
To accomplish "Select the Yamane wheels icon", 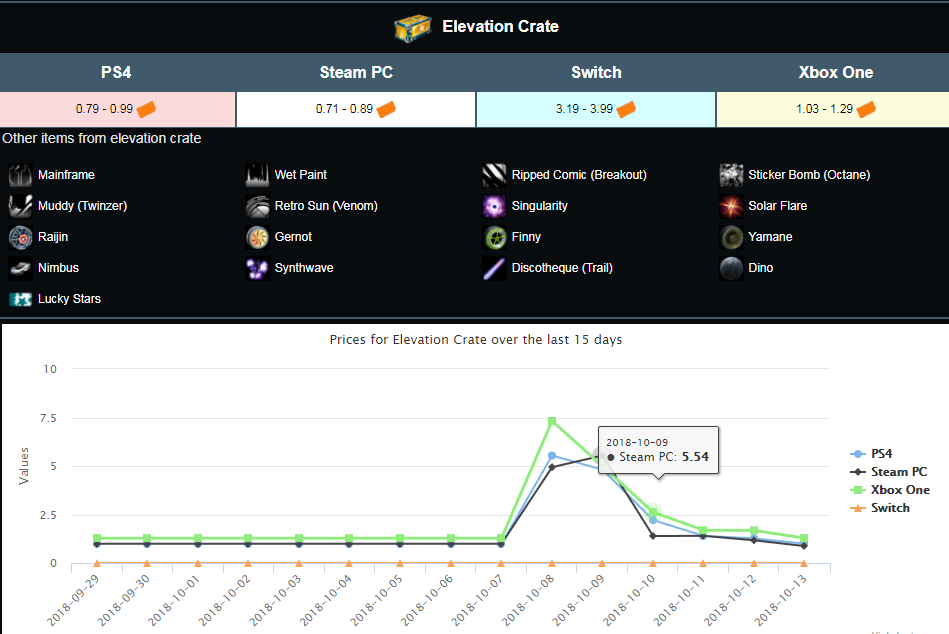I will click(x=731, y=237).
